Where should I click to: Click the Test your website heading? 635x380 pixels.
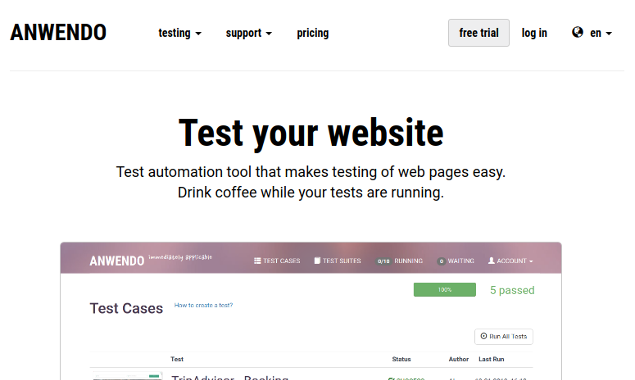pos(311,133)
